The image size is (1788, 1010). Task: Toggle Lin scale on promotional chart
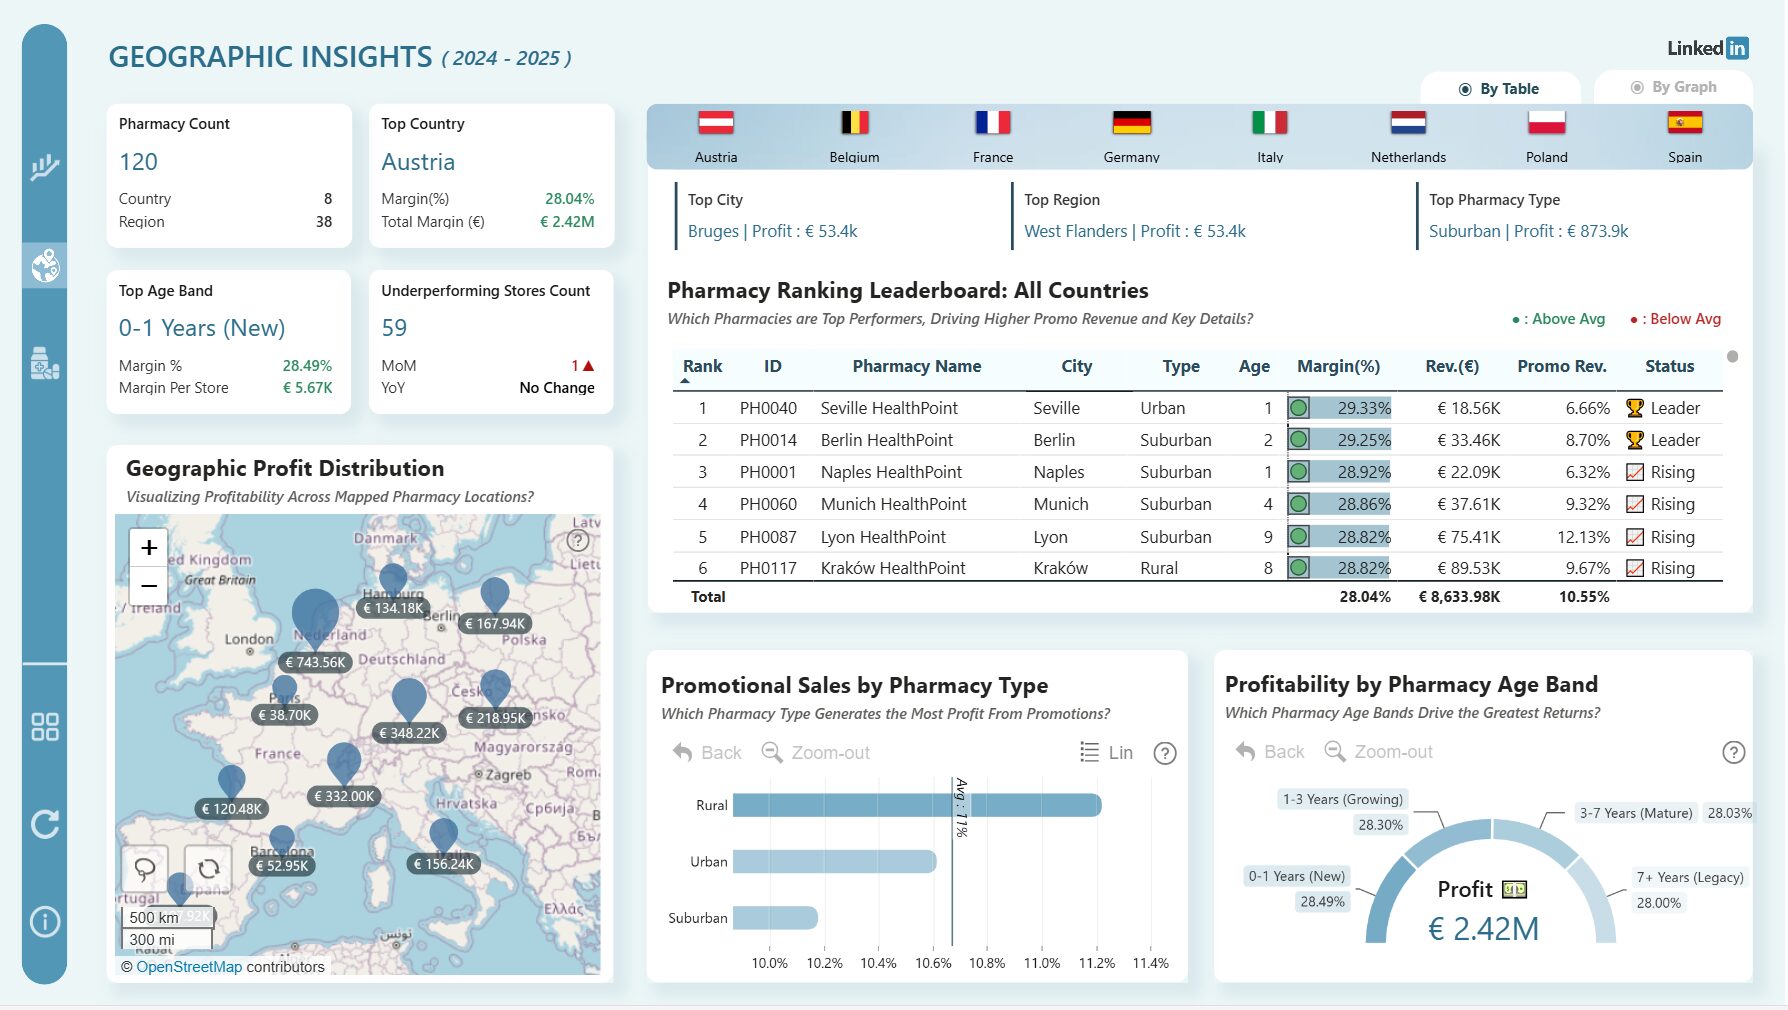(1107, 753)
